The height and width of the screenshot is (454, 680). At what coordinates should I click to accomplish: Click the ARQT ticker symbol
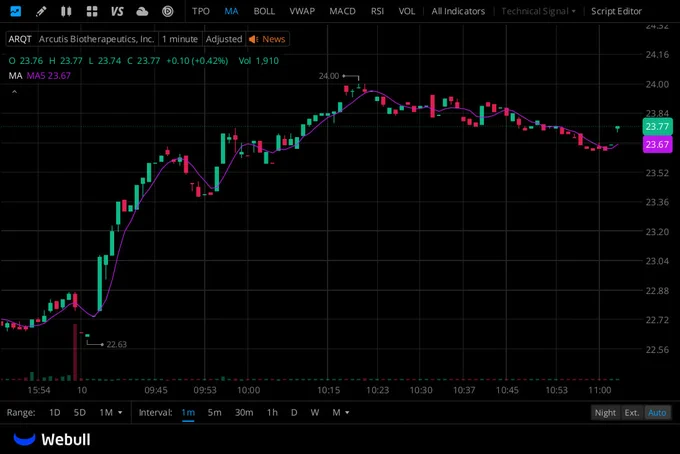click(x=20, y=39)
